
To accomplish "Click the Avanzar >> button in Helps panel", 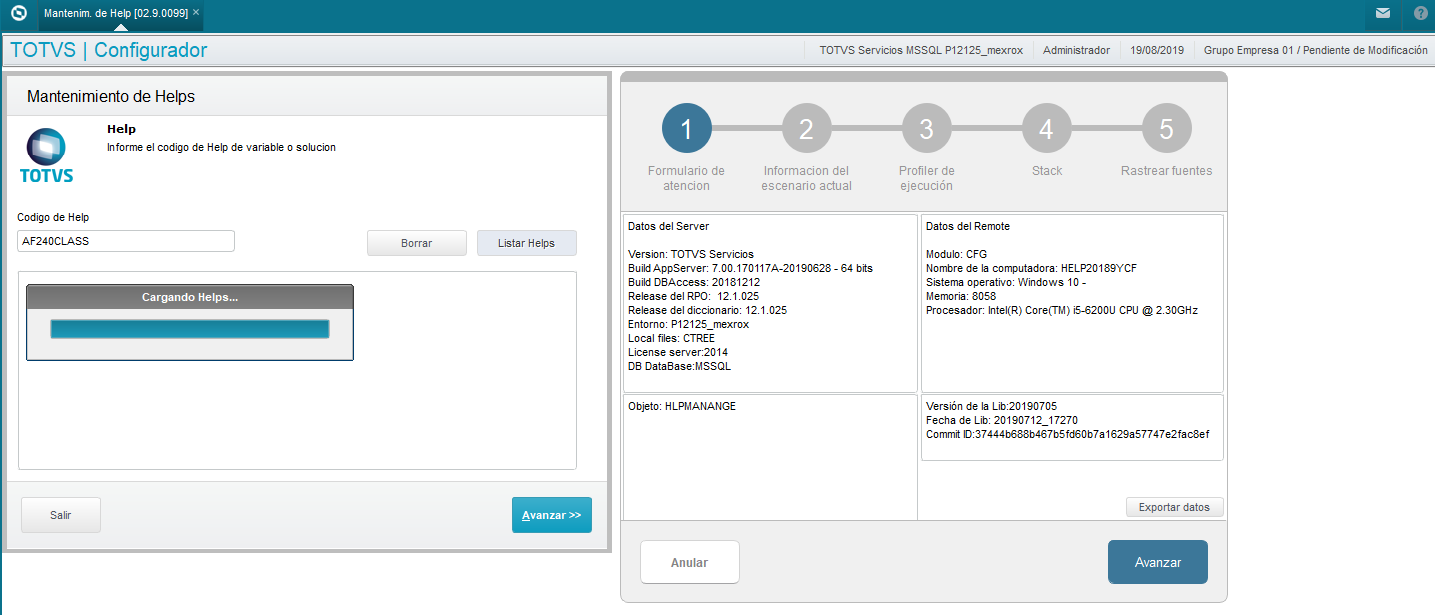I will pos(552,514).
